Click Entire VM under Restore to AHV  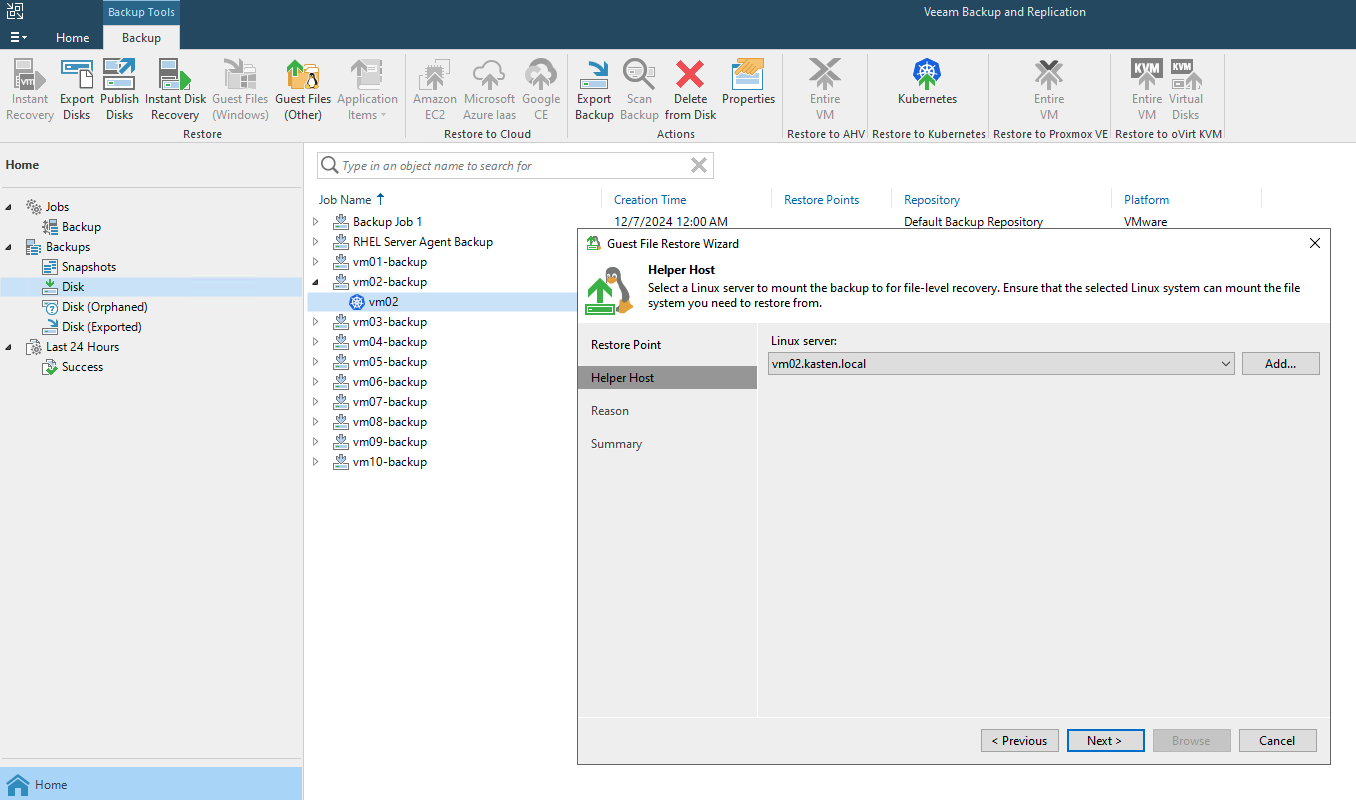pos(825,89)
